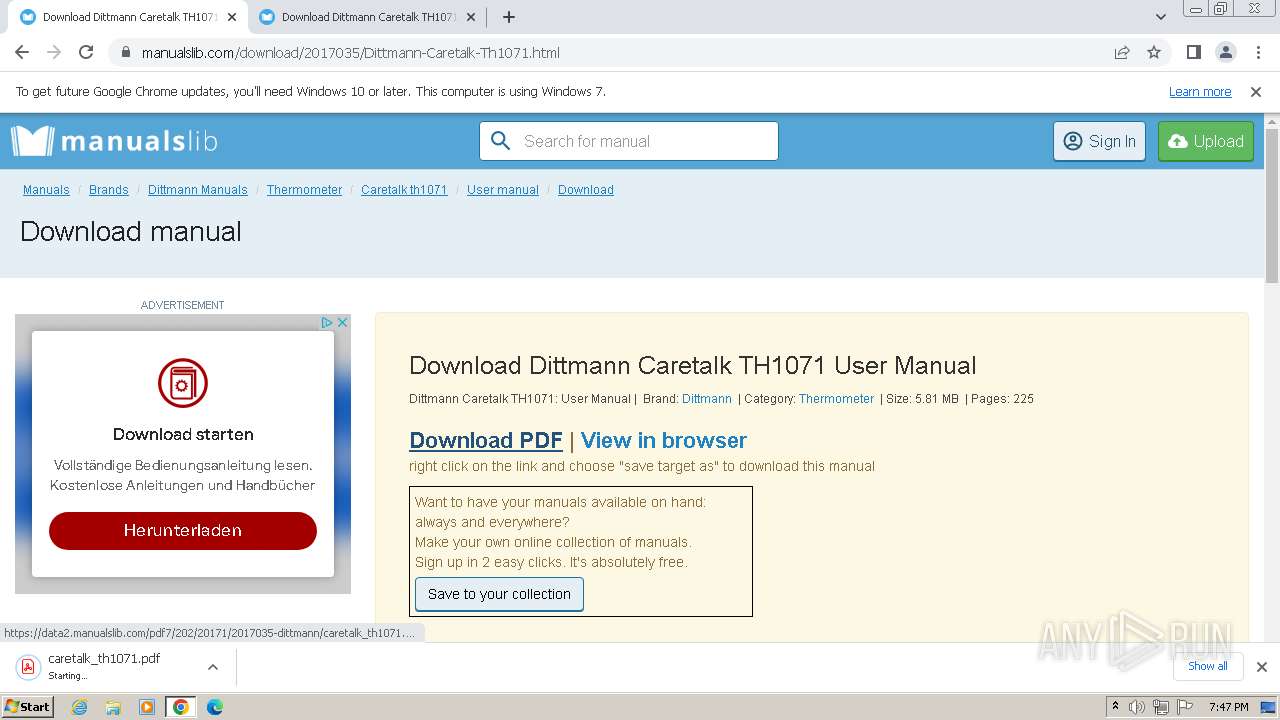1280x720 pixels.
Task: Open the Thermometer category link
Action: [836, 398]
